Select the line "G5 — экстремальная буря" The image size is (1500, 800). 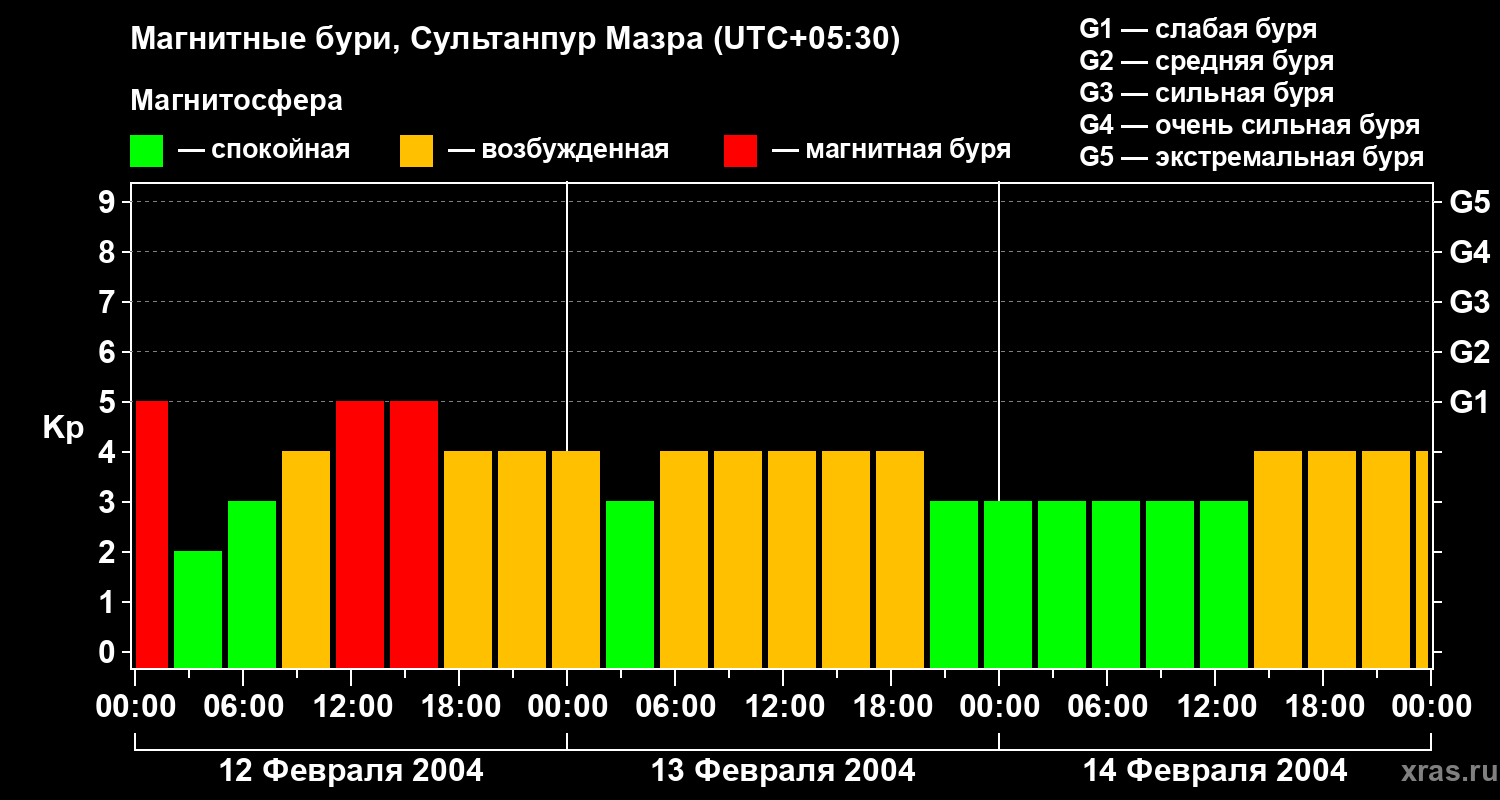pos(1252,157)
